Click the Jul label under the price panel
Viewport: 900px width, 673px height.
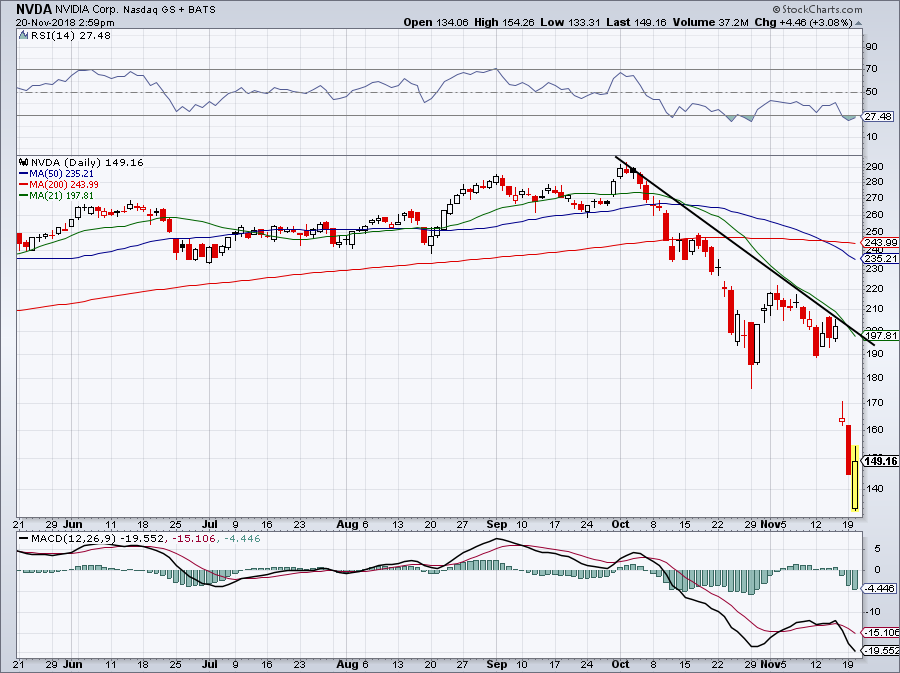tap(210, 524)
